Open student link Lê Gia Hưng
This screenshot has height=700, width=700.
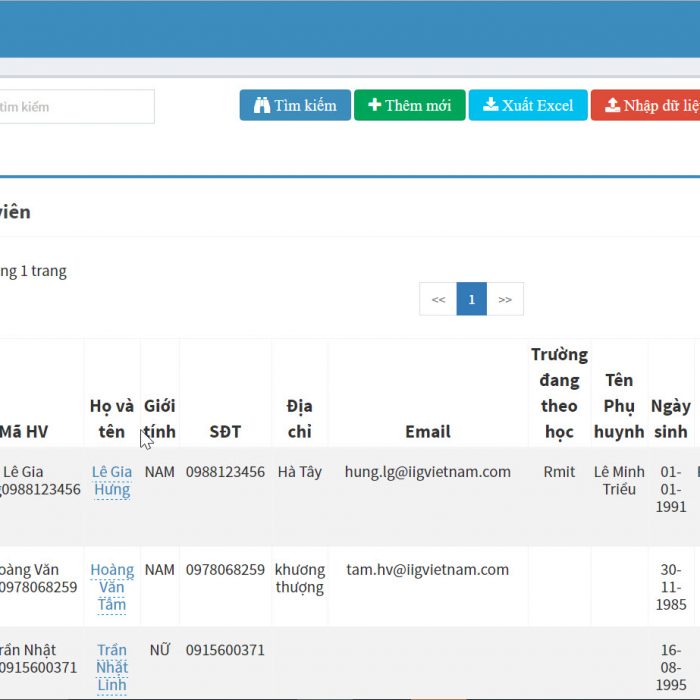112,480
